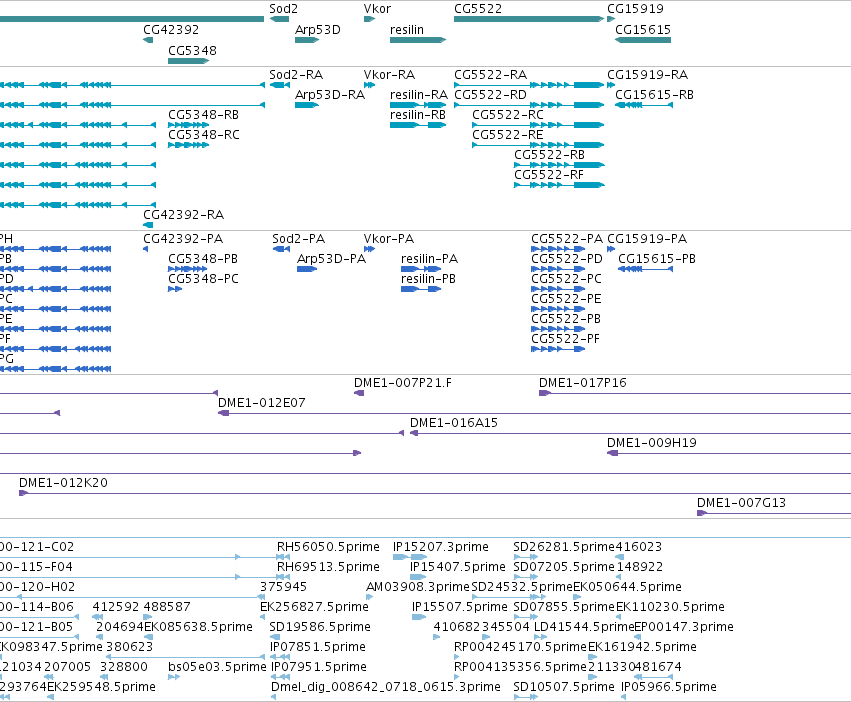The width and height of the screenshot is (851, 702).
Task: Open EST EK256827.5prime
Action: coord(314,608)
